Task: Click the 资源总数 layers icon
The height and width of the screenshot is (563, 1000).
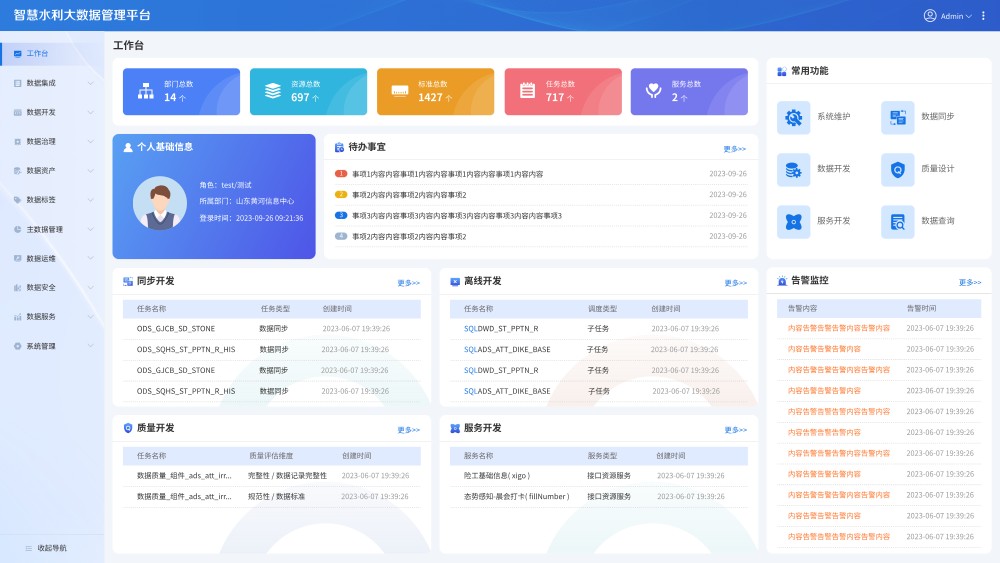Action: pyautogui.click(x=273, y=91)
